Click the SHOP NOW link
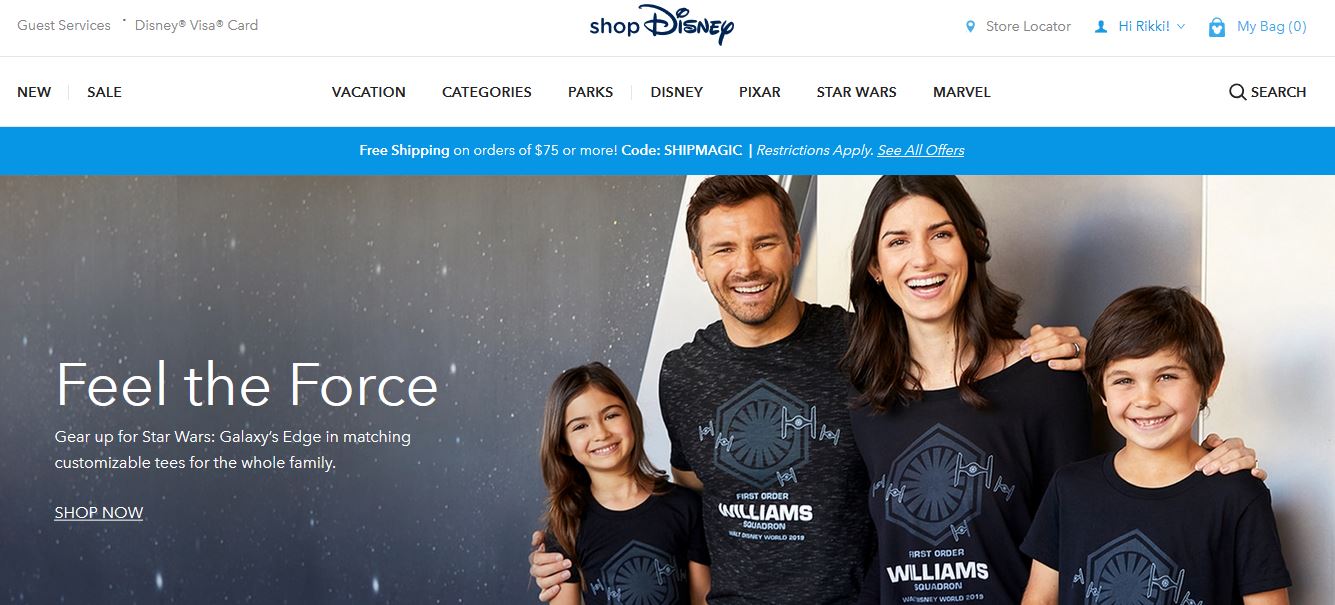 click(x=99, y=513)
